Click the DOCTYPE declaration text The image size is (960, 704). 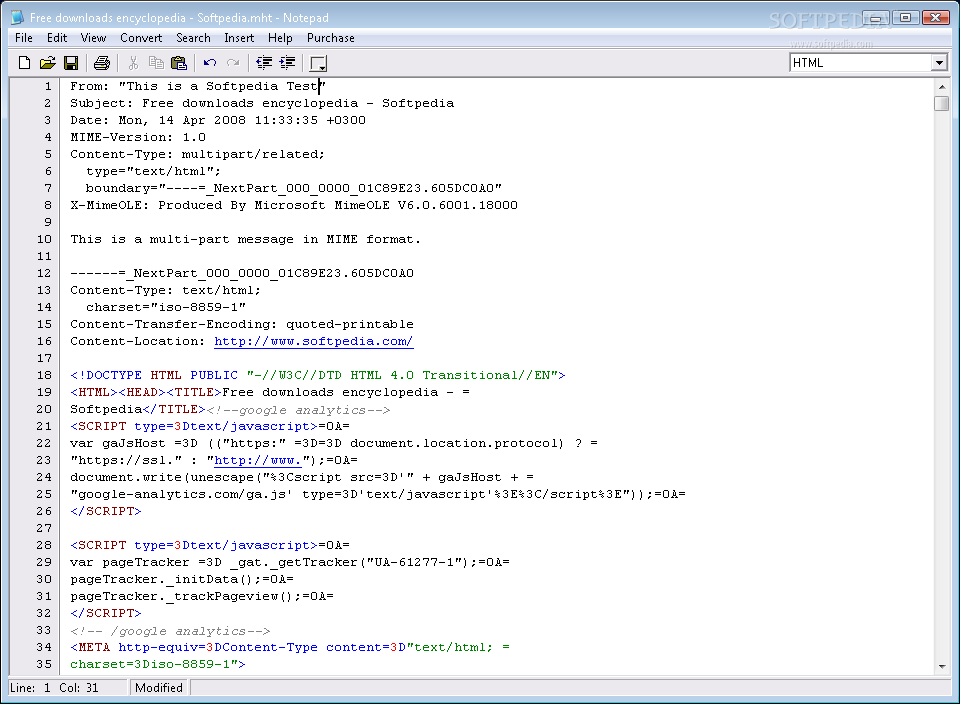318,375
